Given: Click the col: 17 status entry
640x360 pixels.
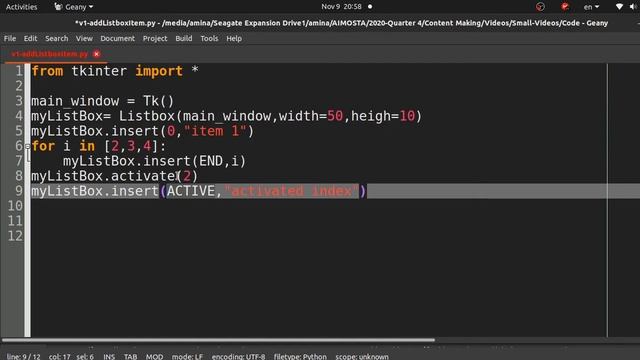Looking at the screenshot, I should (x=60, y=356).
